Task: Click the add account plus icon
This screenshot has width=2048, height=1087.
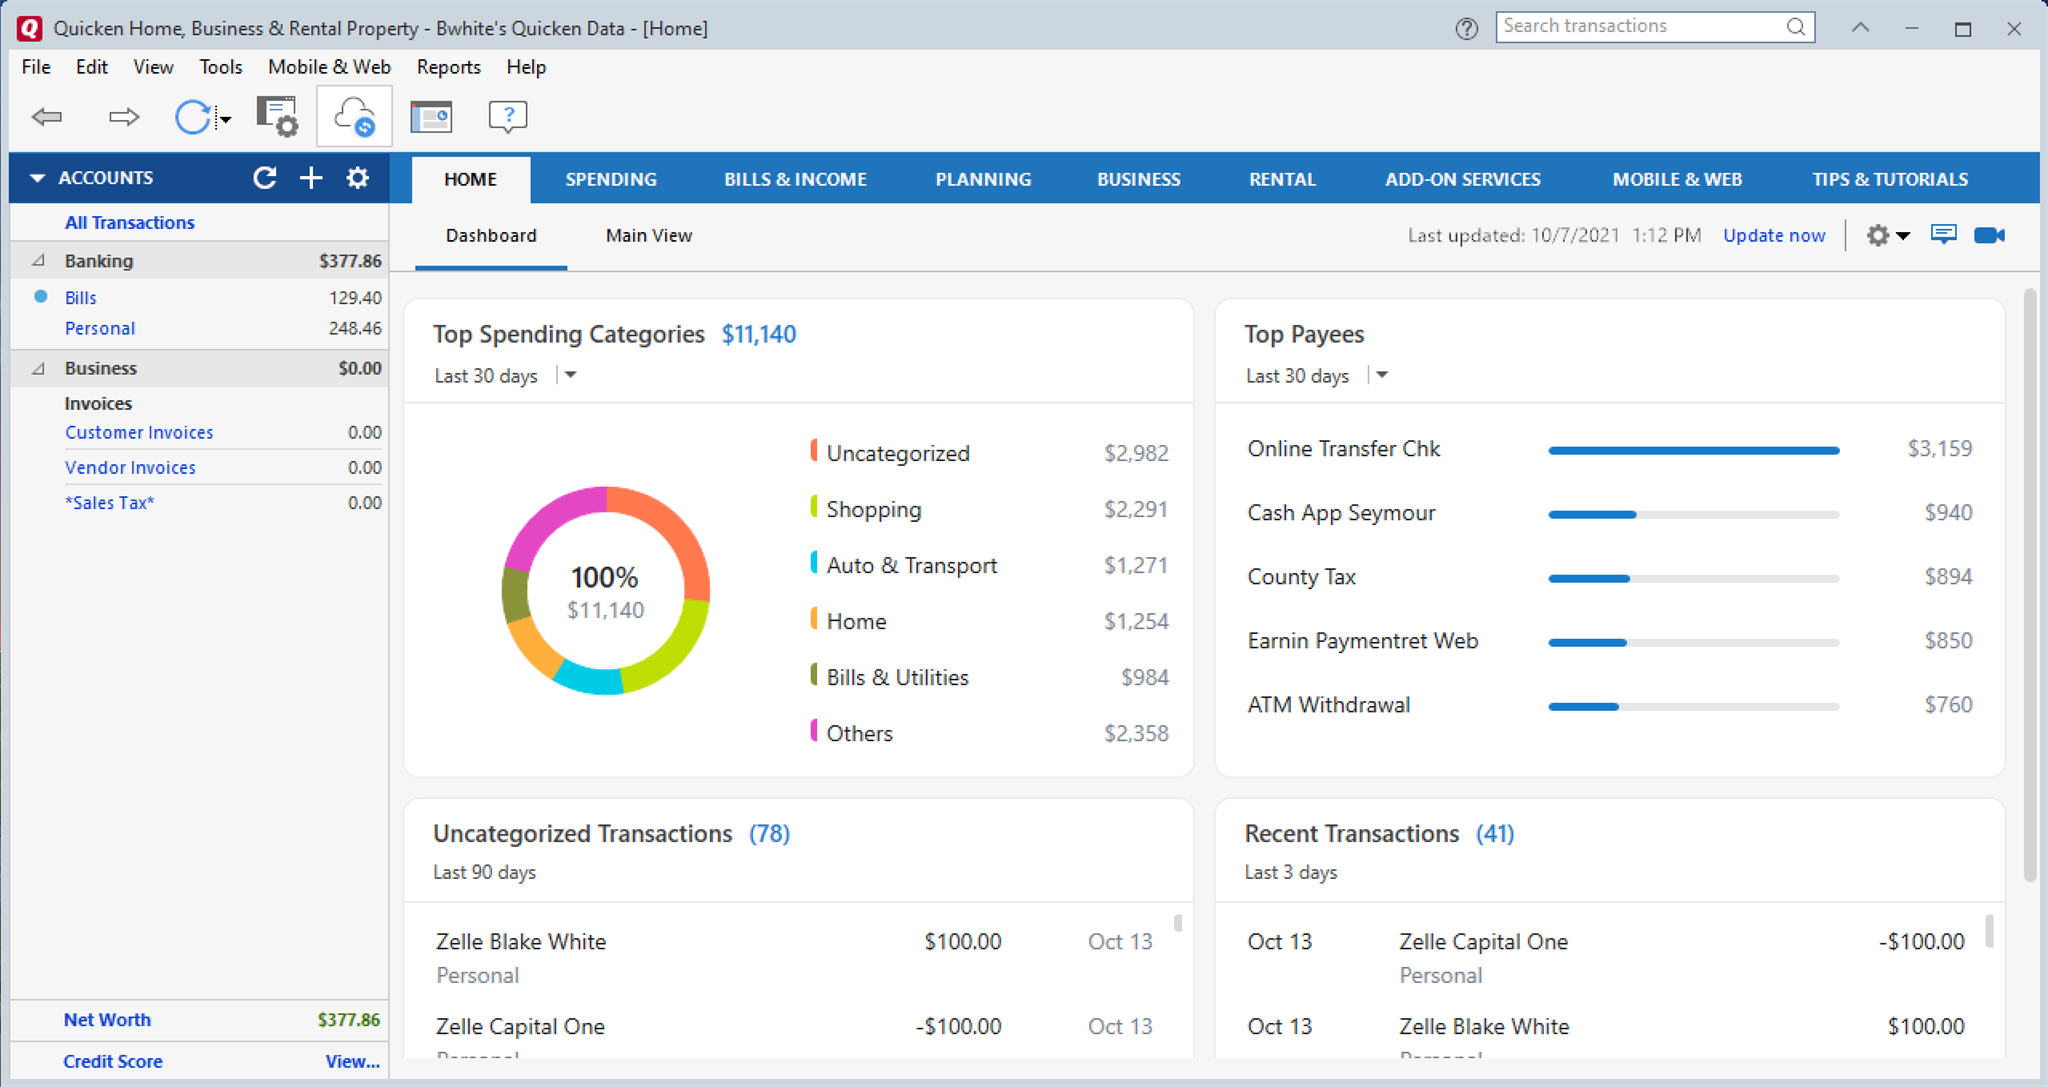Action: point(311,178)
